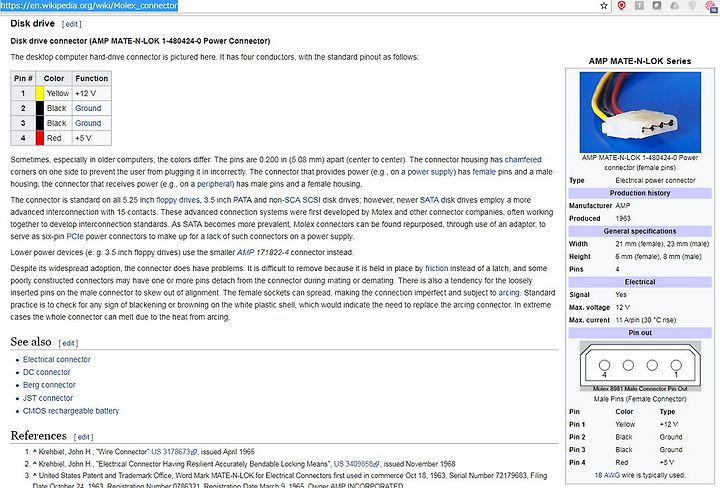Click the 'Pin out' infobox heading
Screen dimensions: 720x488
640,333
